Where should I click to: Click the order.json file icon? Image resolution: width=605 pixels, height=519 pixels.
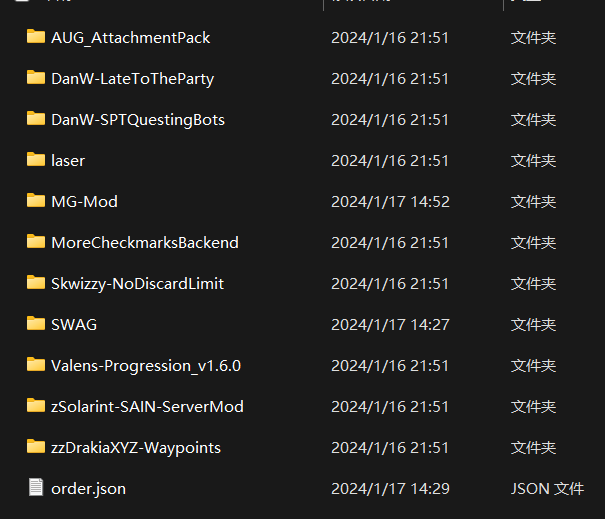pyautogui.click(x=36, y=488)
